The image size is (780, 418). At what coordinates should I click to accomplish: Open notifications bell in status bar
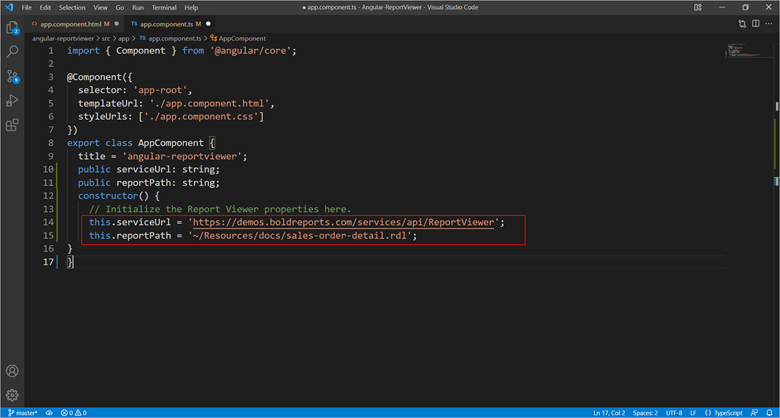769,413
